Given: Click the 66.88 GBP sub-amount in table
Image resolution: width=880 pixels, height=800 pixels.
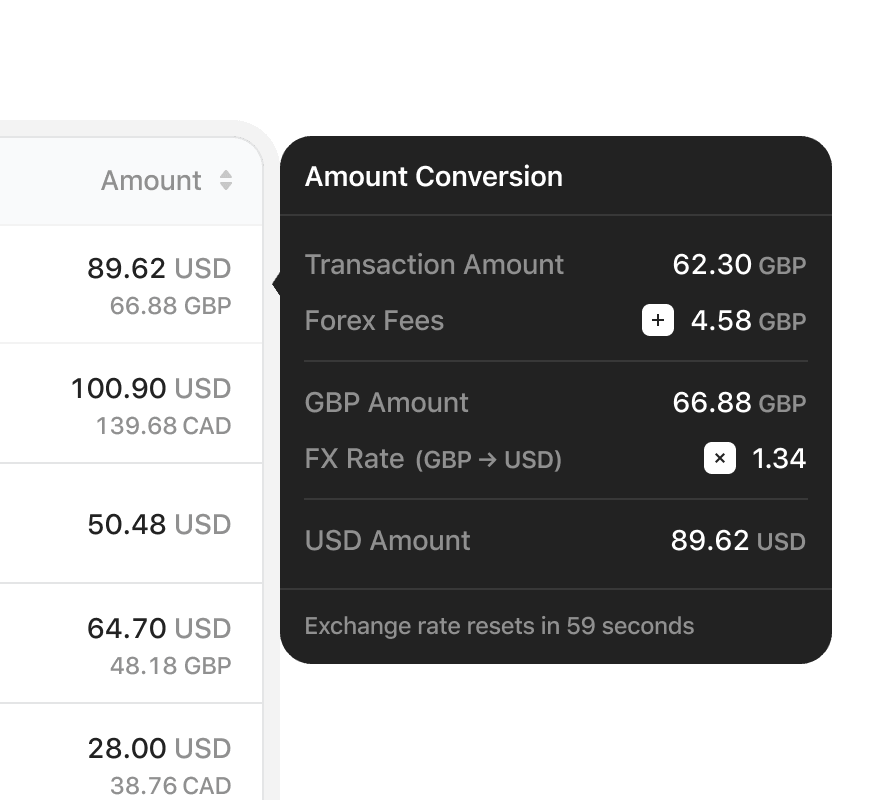Looking at the screenshot, I should (170, 306).
